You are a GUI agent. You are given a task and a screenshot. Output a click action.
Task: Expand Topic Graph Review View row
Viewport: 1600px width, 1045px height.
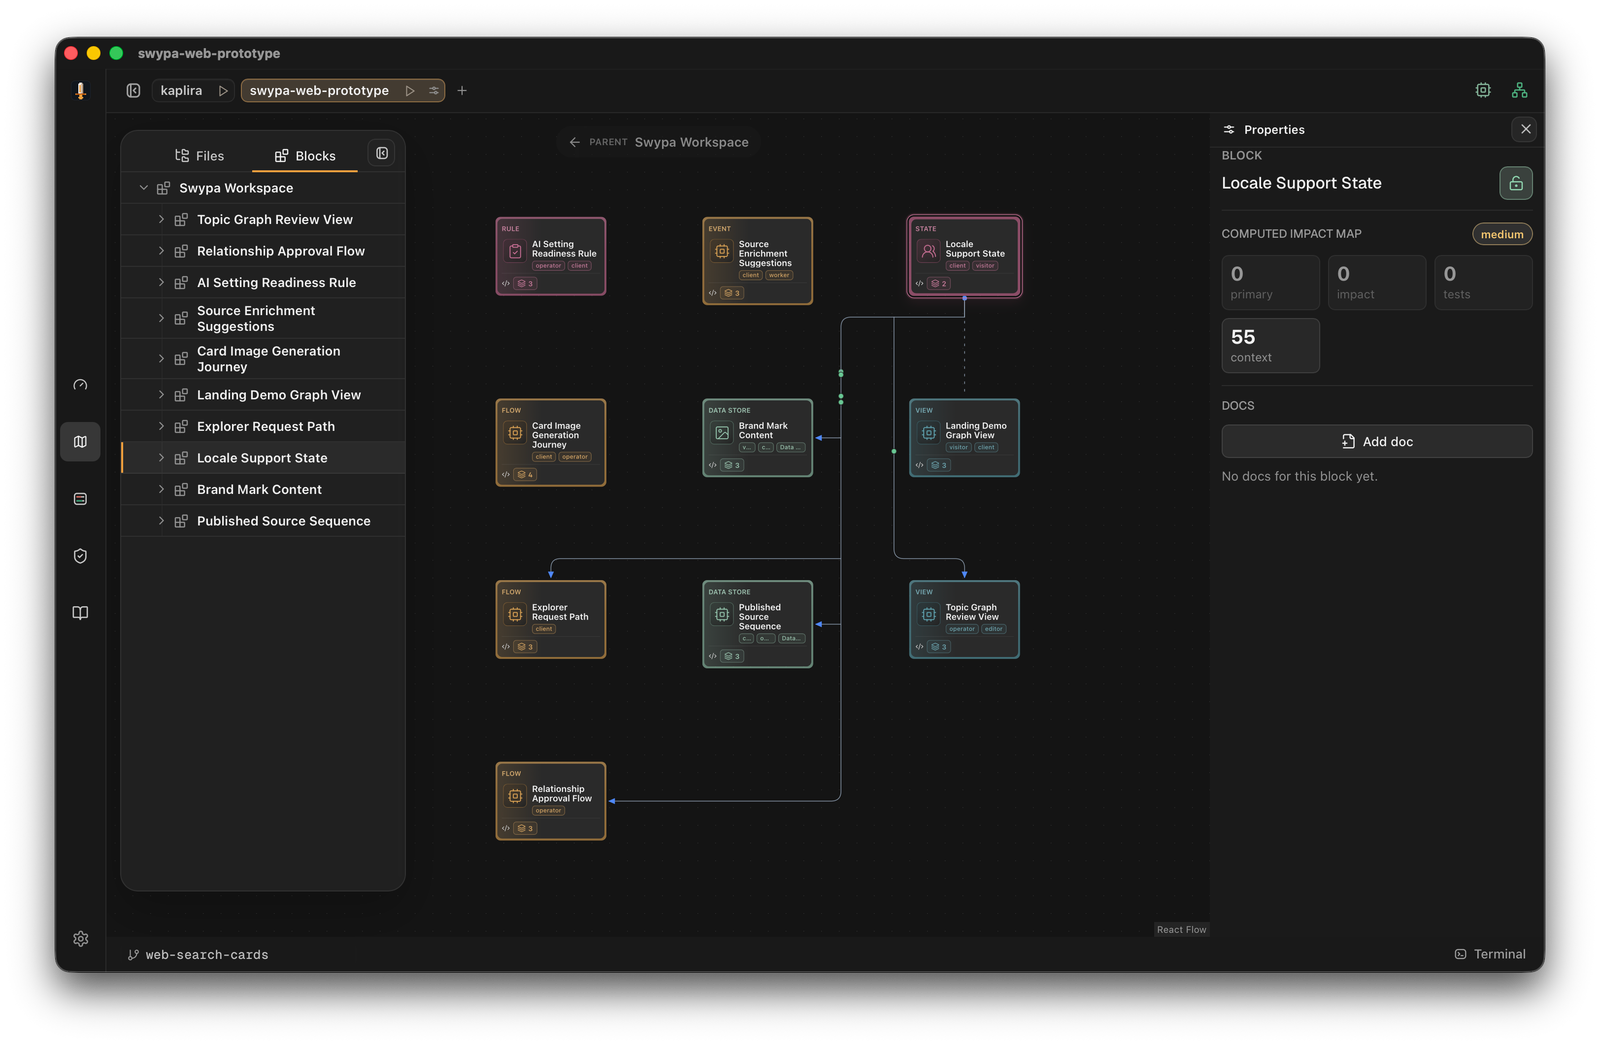pyautogui.click(x=161, y=219)
